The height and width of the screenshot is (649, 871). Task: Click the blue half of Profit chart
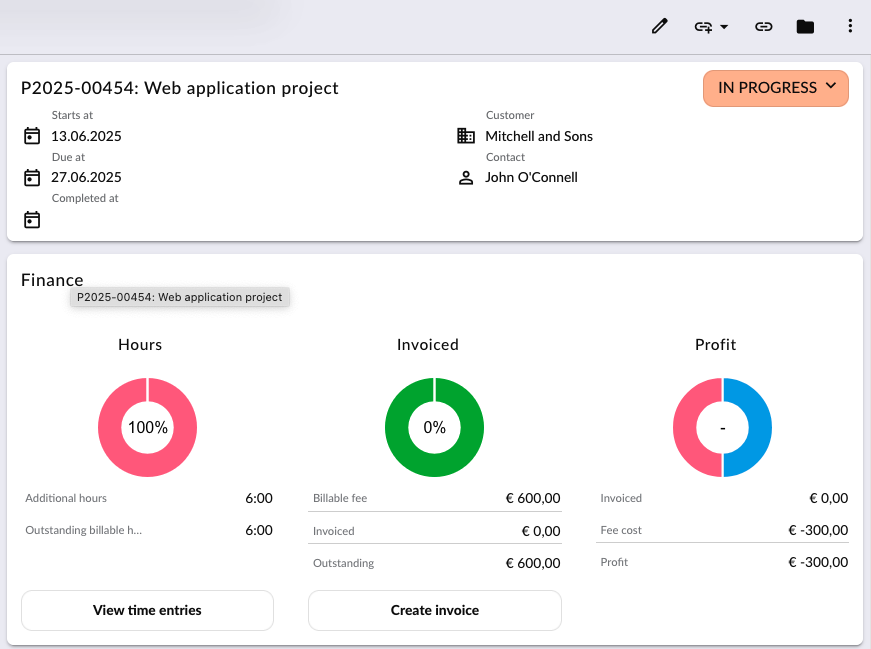760,427
